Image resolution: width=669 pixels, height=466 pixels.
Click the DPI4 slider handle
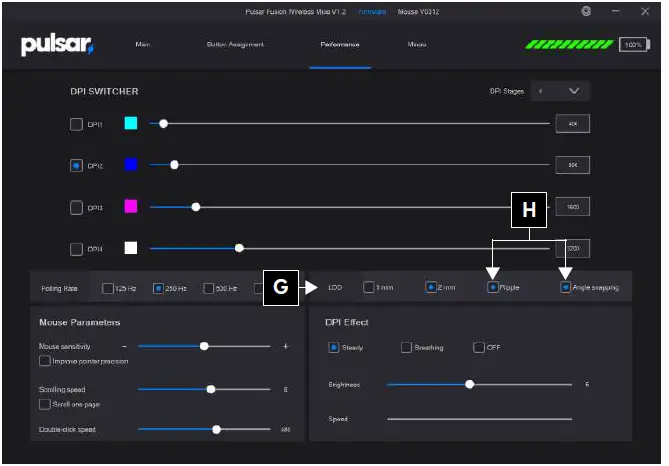pyautogui.click(x=239, y=248)
